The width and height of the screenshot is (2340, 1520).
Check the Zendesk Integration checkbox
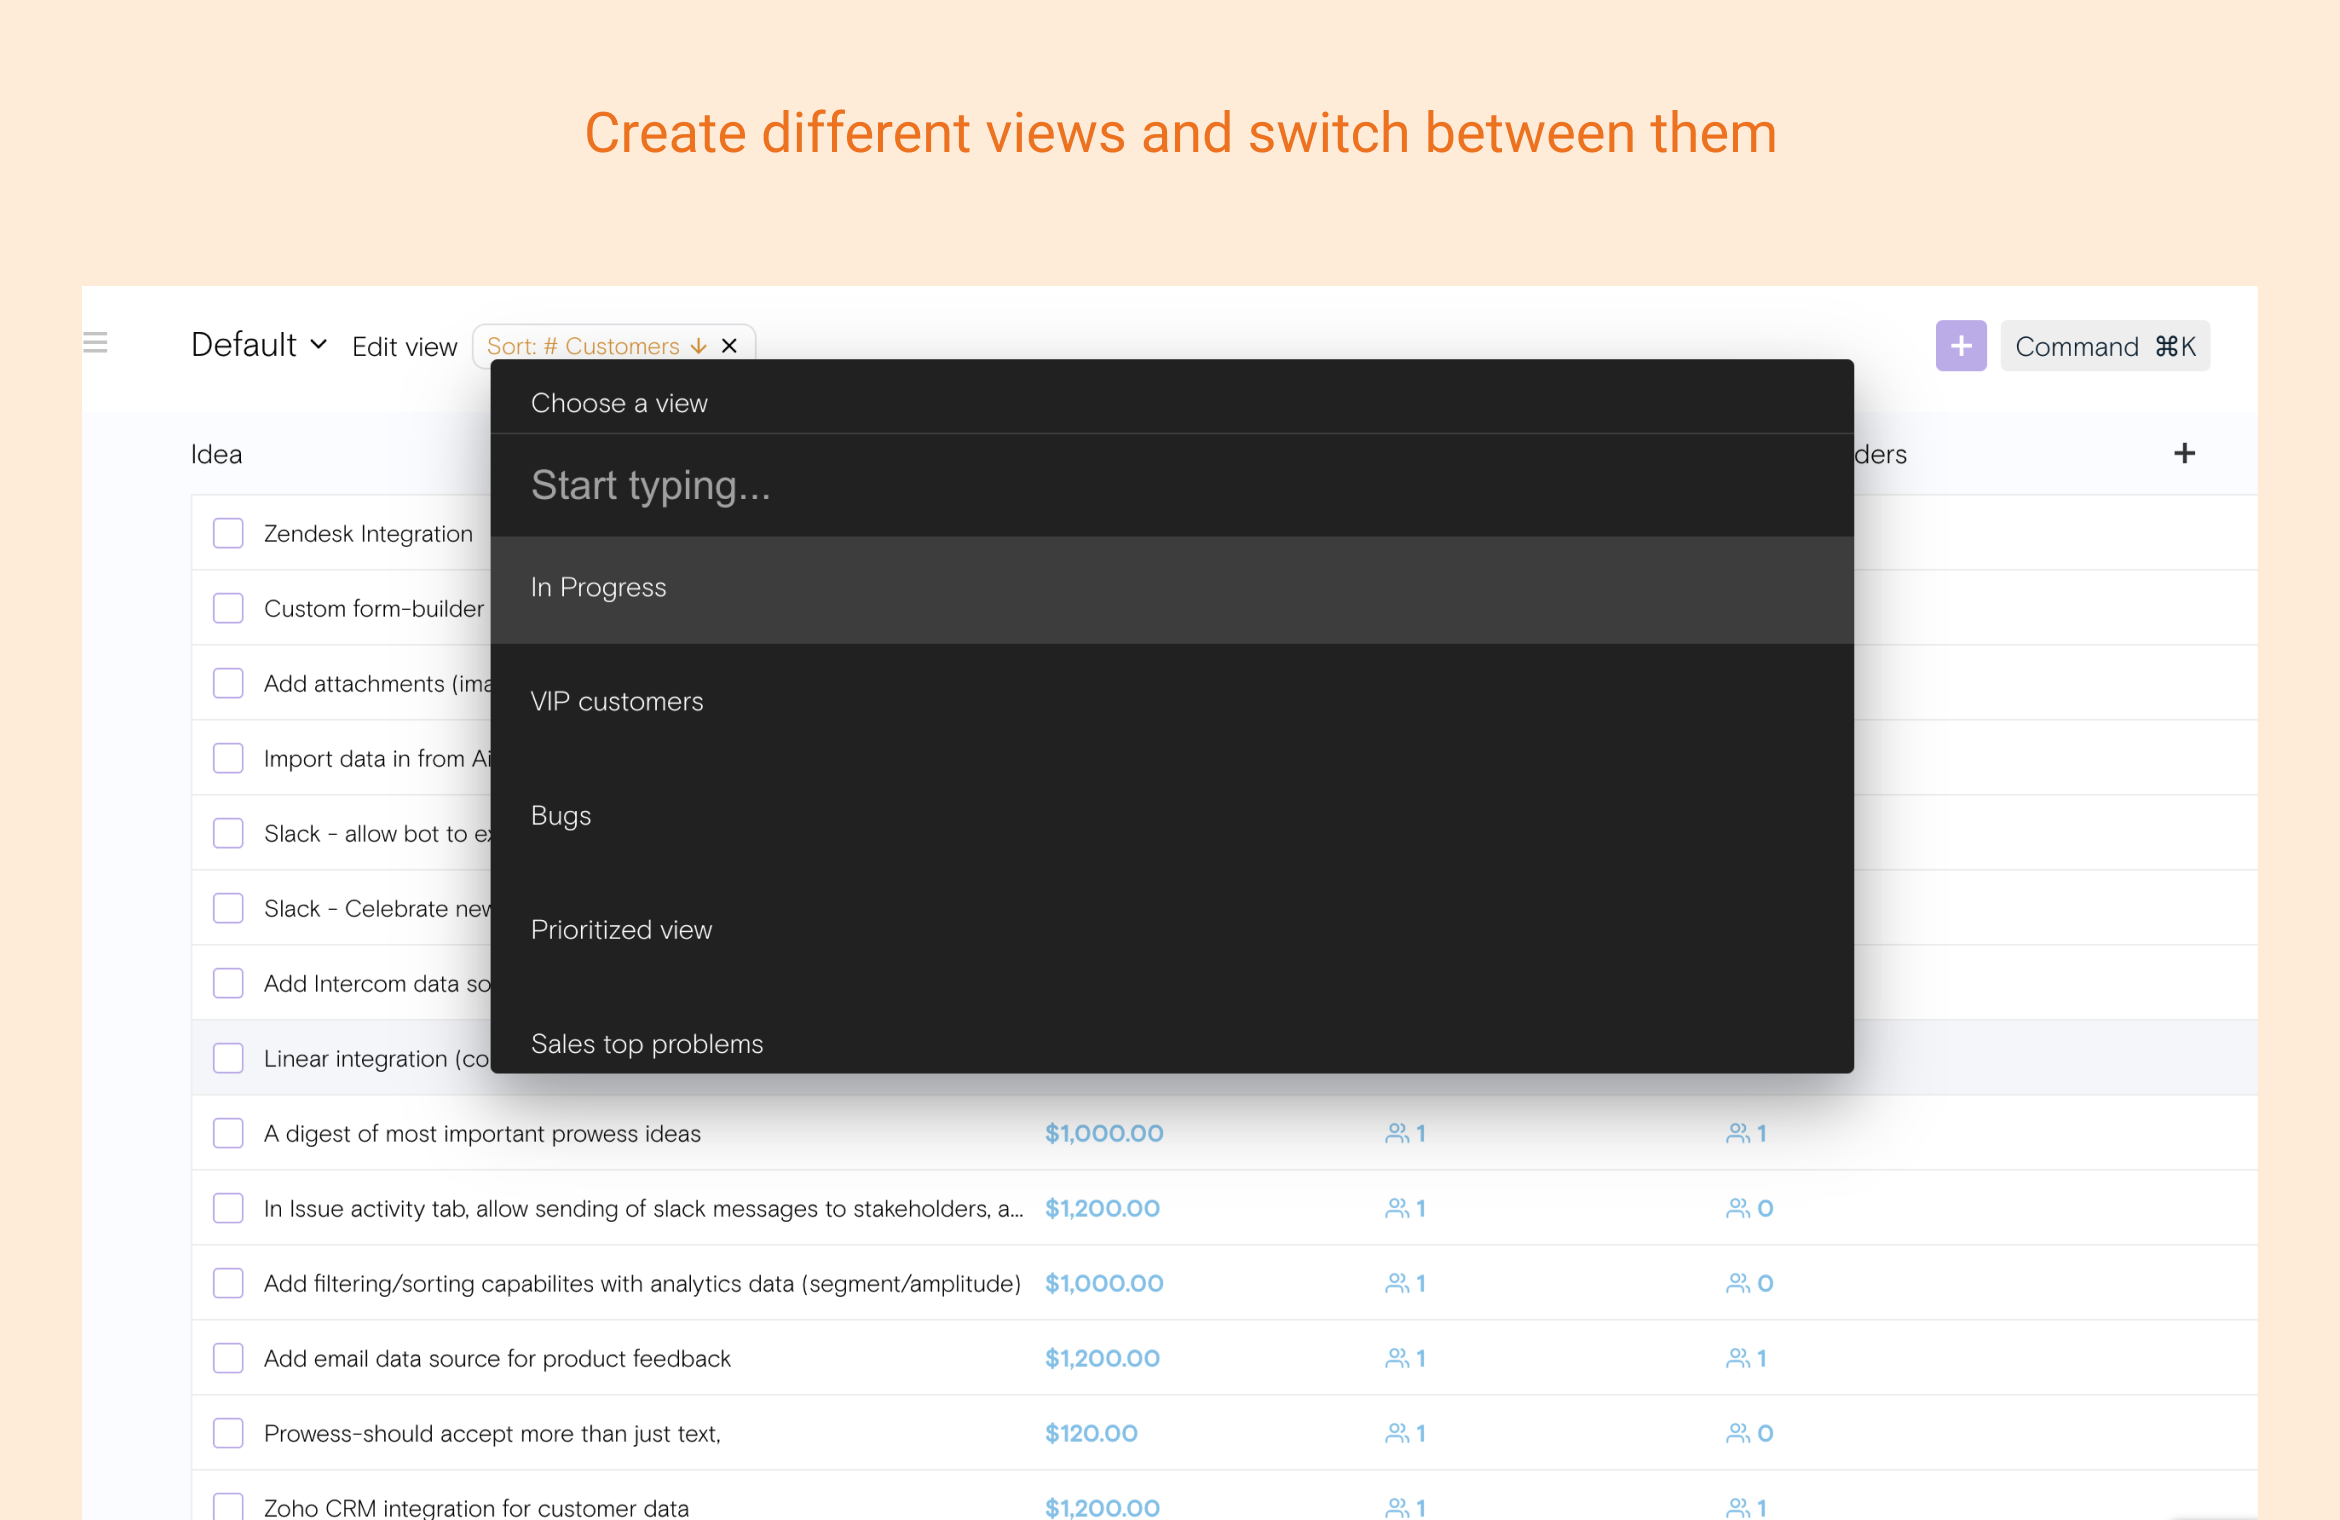tap(228, 533)
